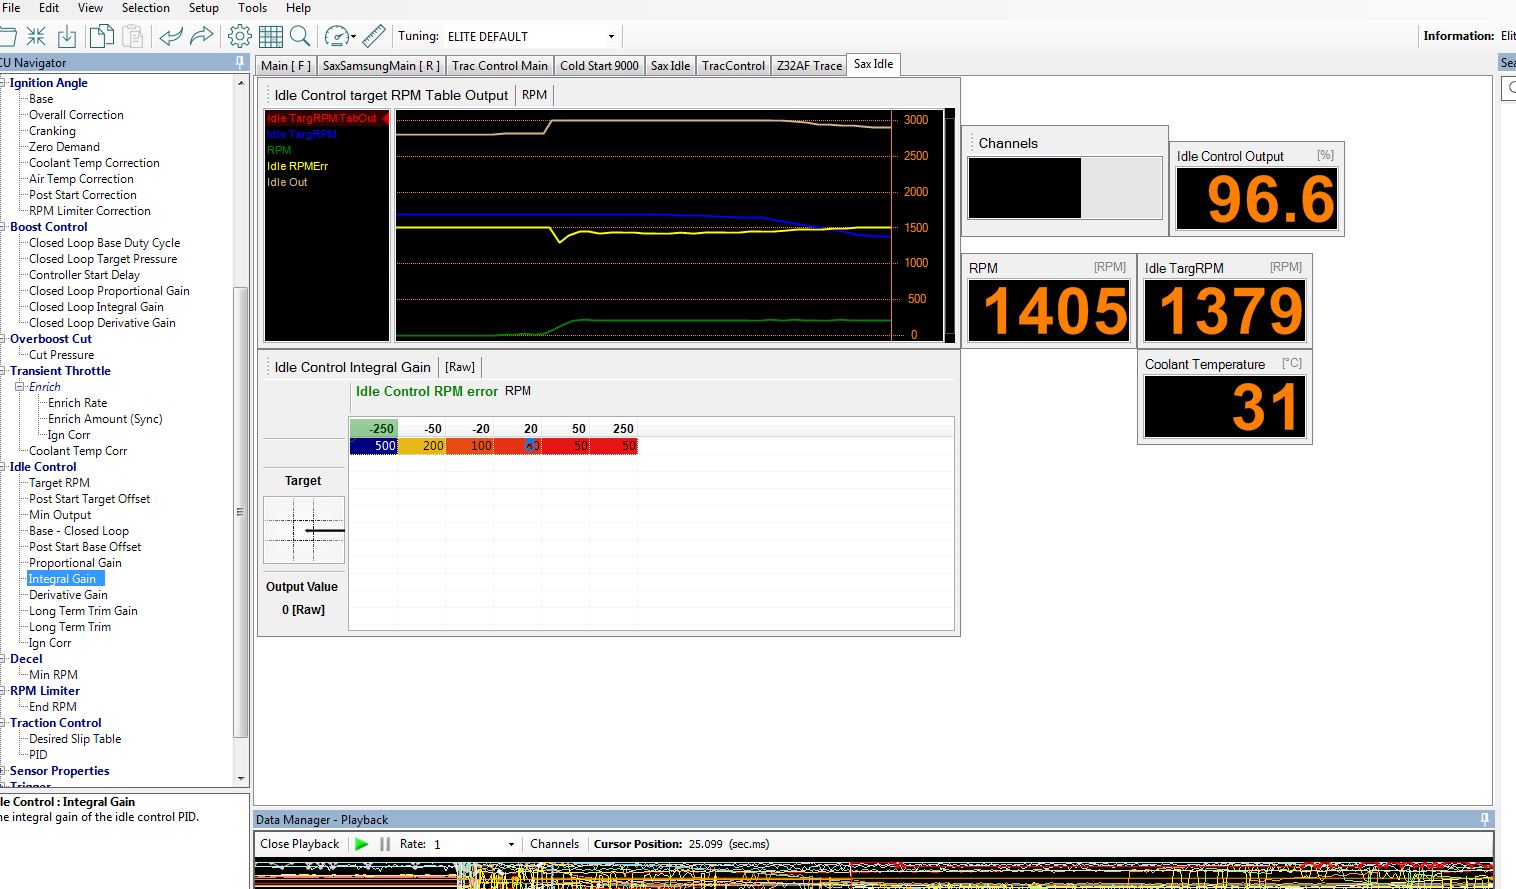The height and width of the screenshot is (889, 1516).
Task: Select the integral gain cell with value 100
Action: (x=470, y=446)
